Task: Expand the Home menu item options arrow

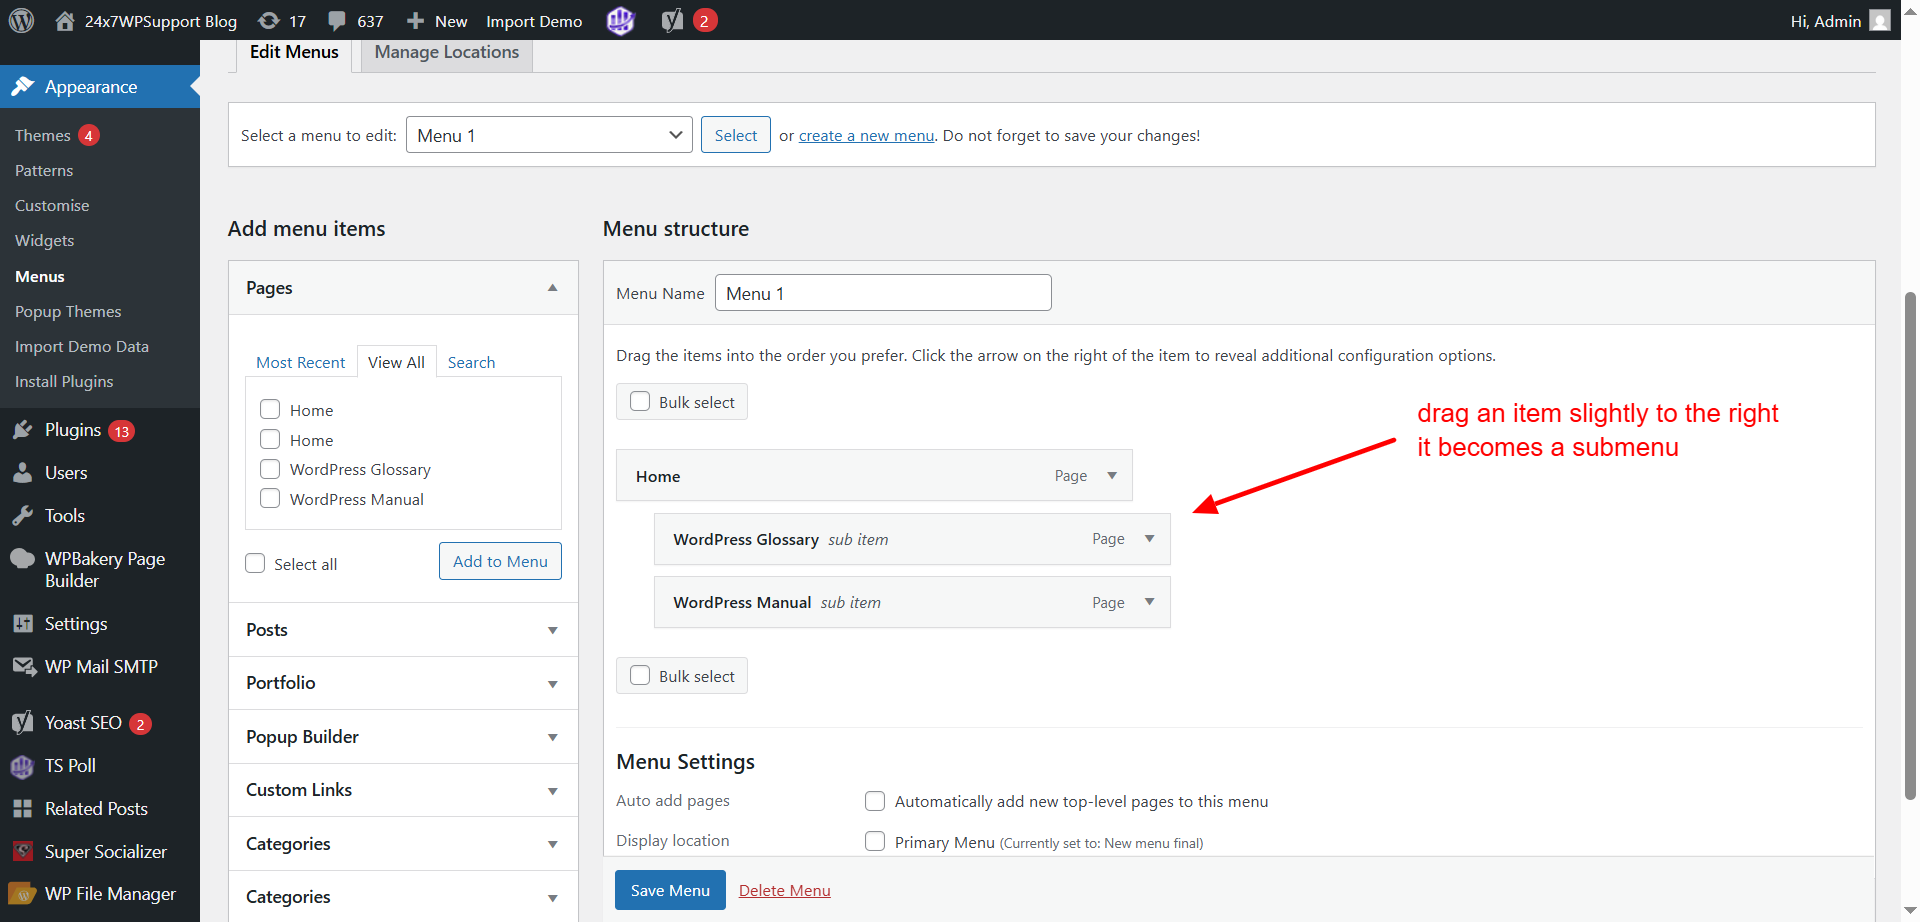Action: coord(1112,476)
